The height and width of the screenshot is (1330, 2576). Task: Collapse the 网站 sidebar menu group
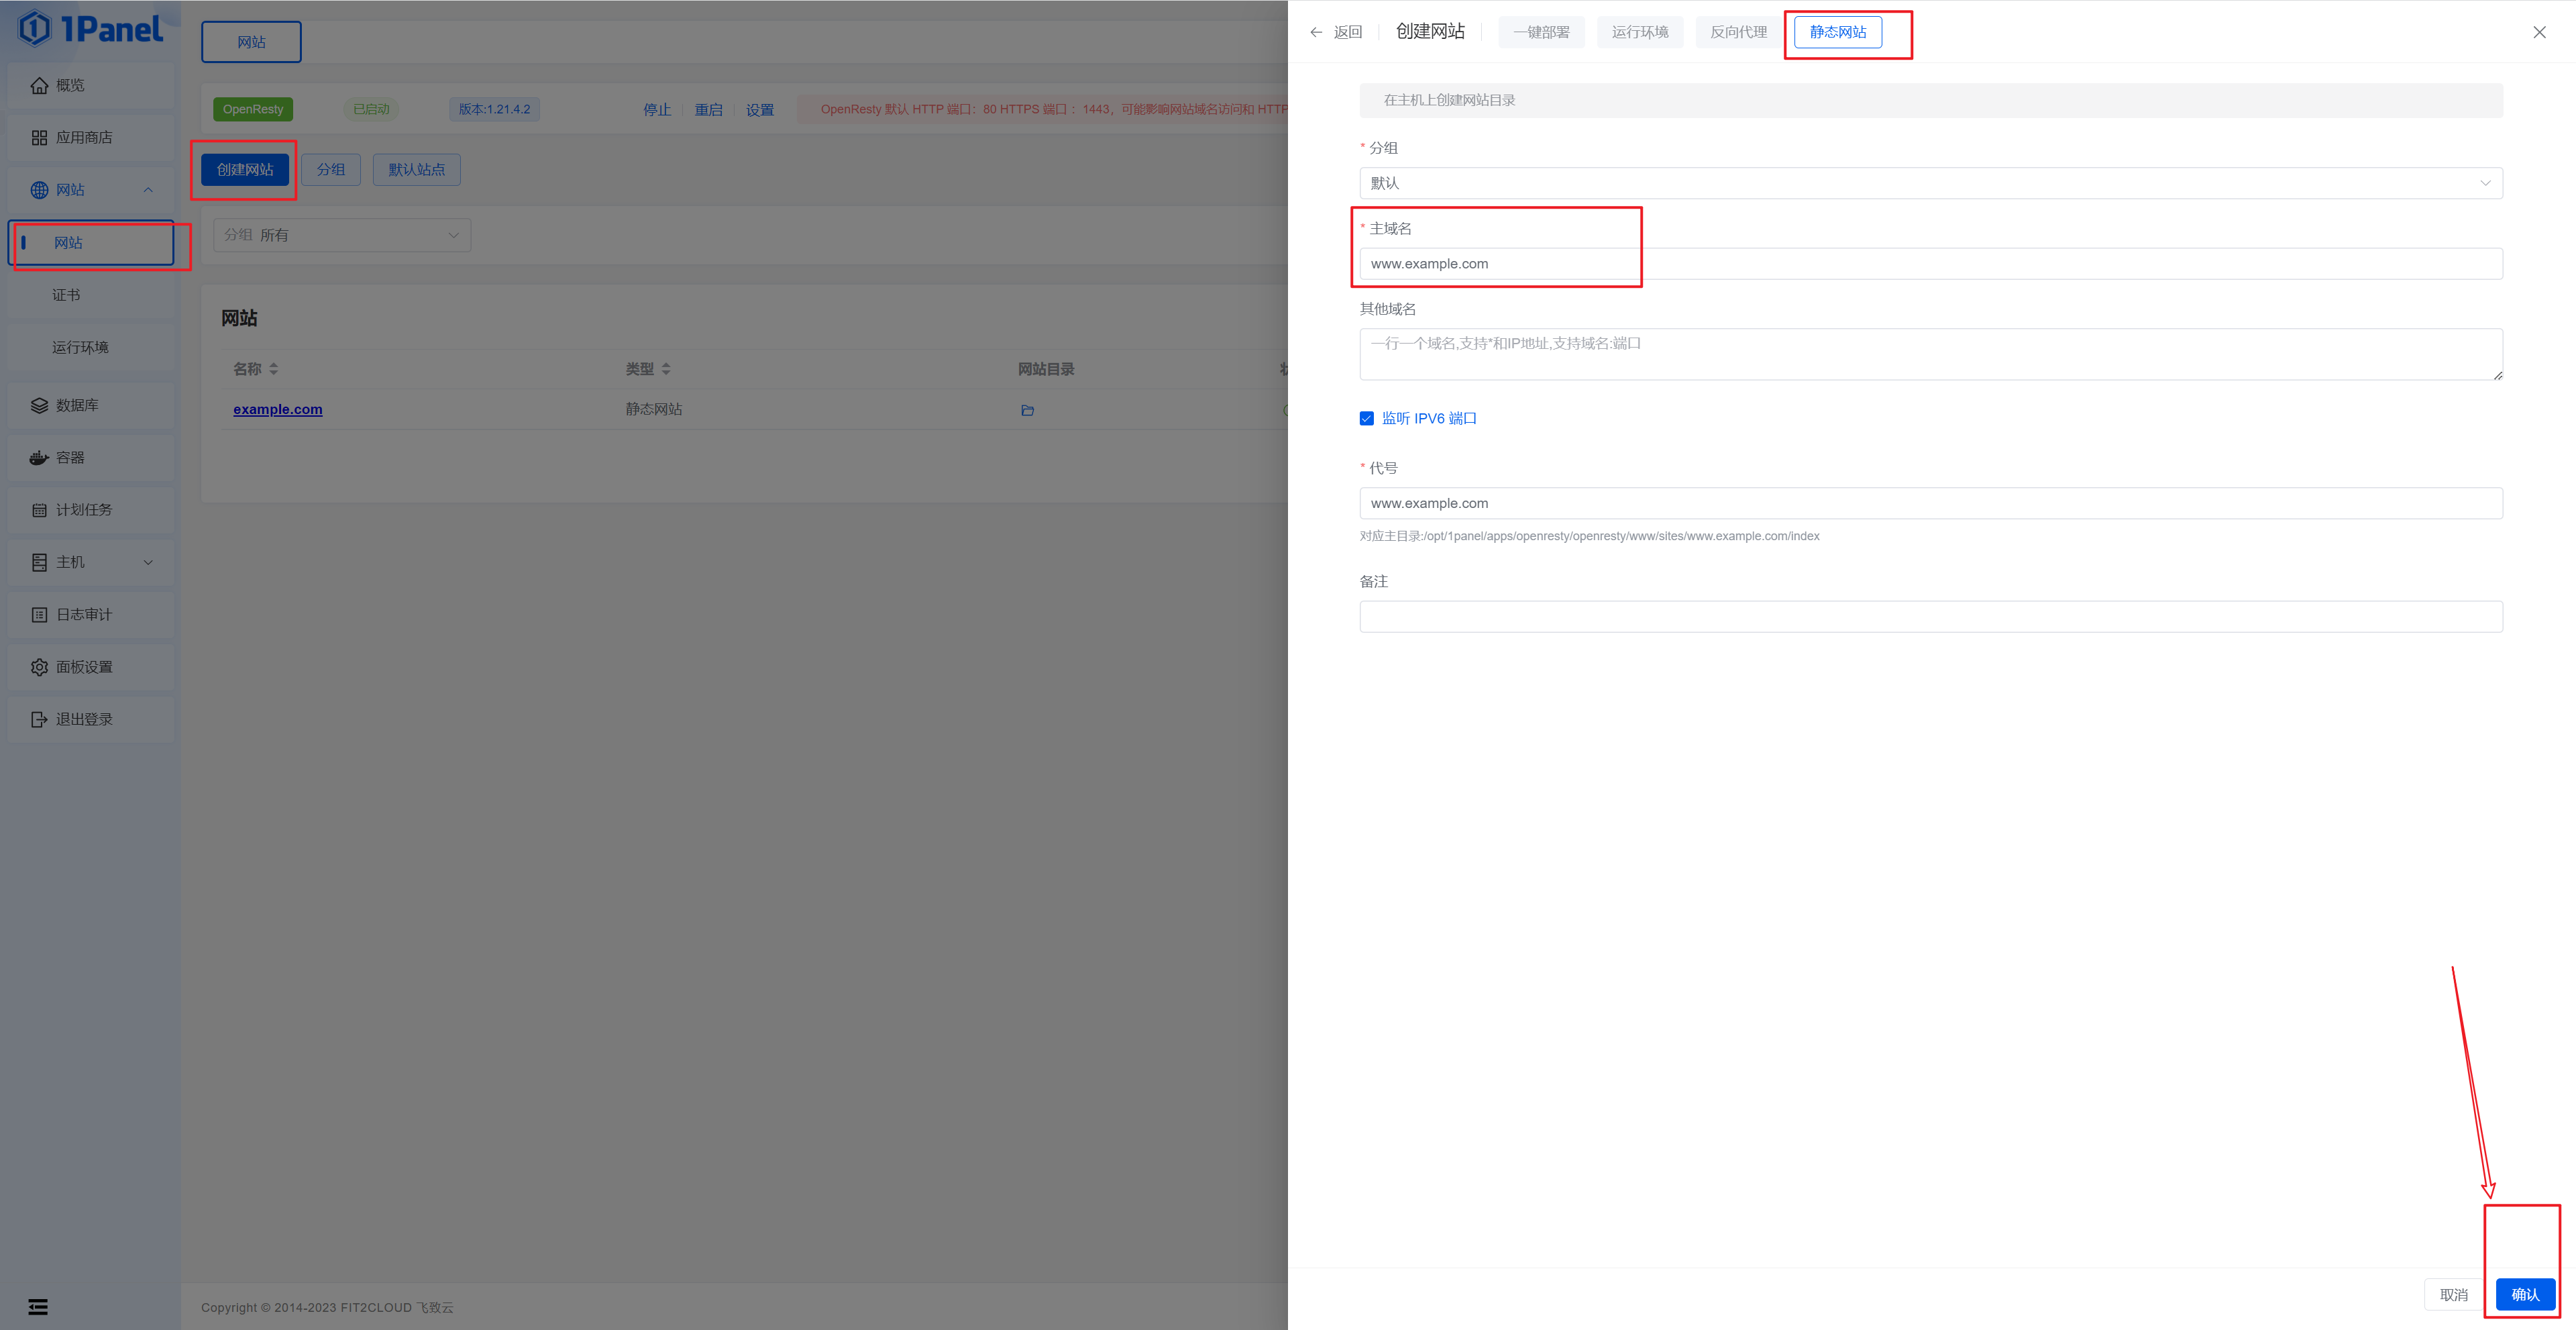coord(148,190)
